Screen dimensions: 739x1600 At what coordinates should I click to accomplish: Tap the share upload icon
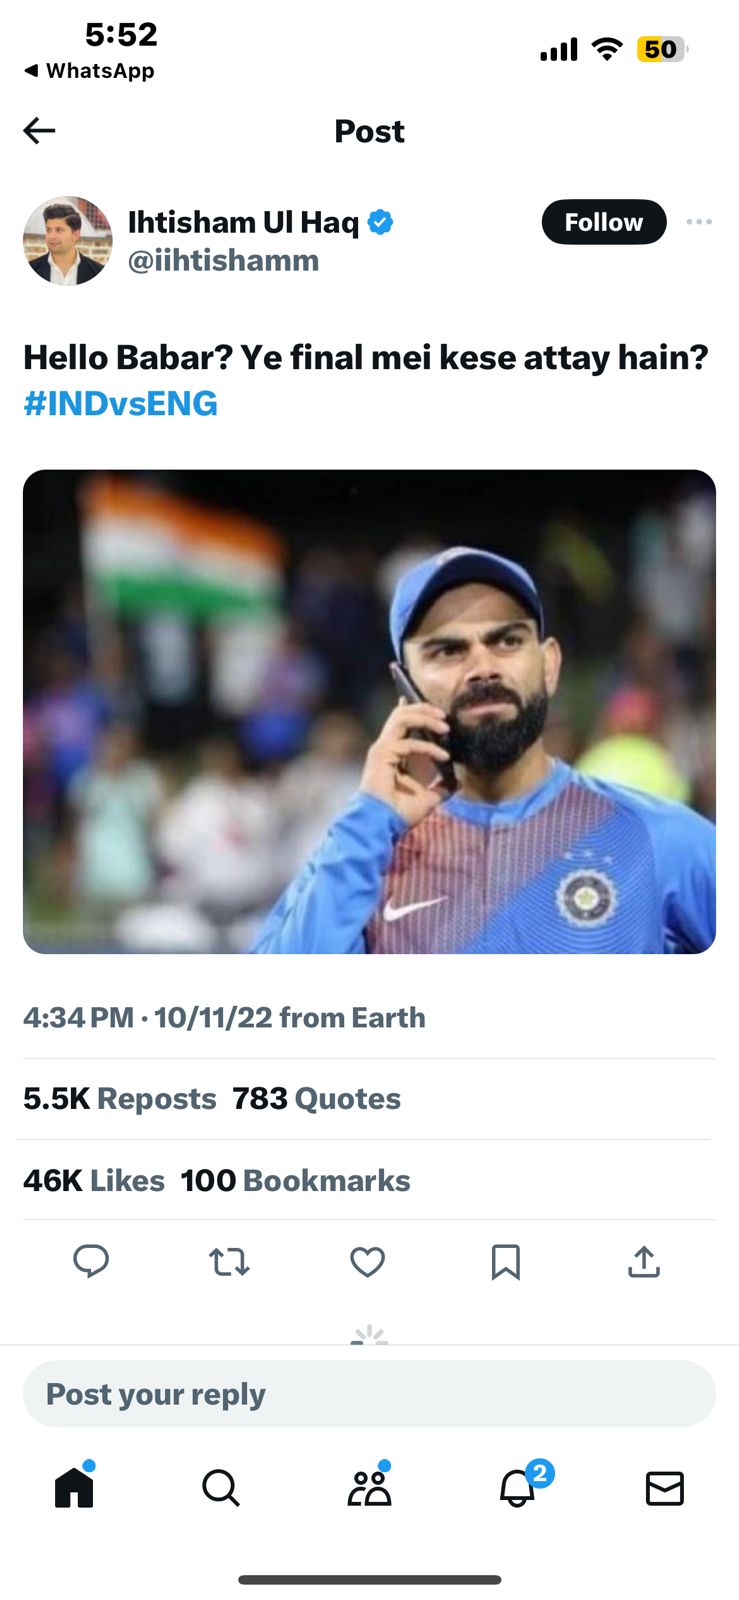point(643,1262)
